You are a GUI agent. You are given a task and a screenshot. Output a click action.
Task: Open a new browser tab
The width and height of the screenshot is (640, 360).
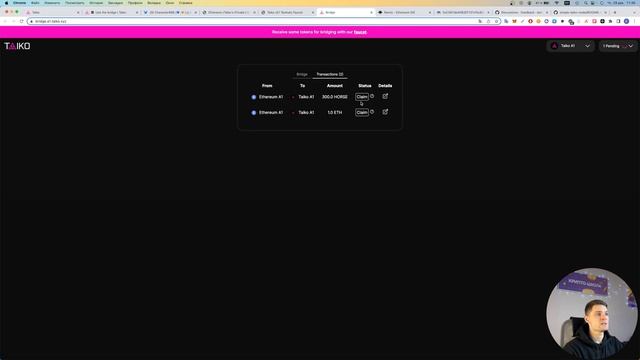point(615,12)
